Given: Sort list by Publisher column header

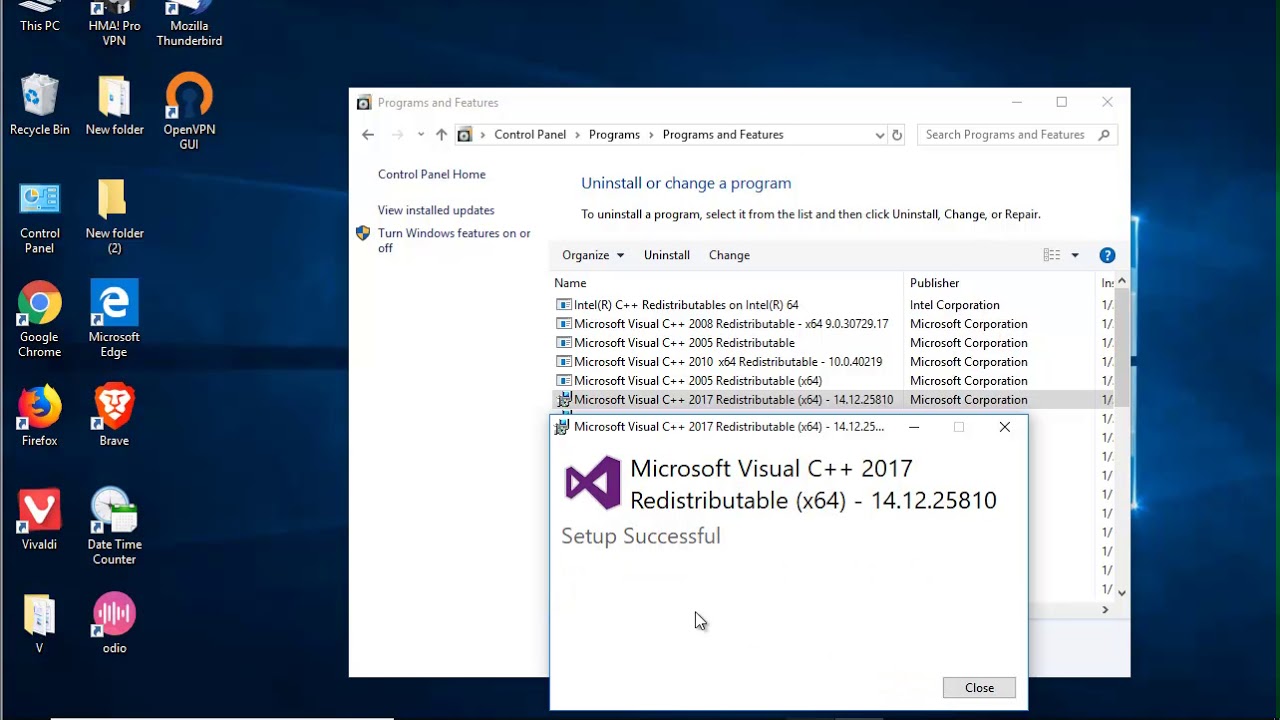Looking at the screenshot, I should click(1000, 283).
